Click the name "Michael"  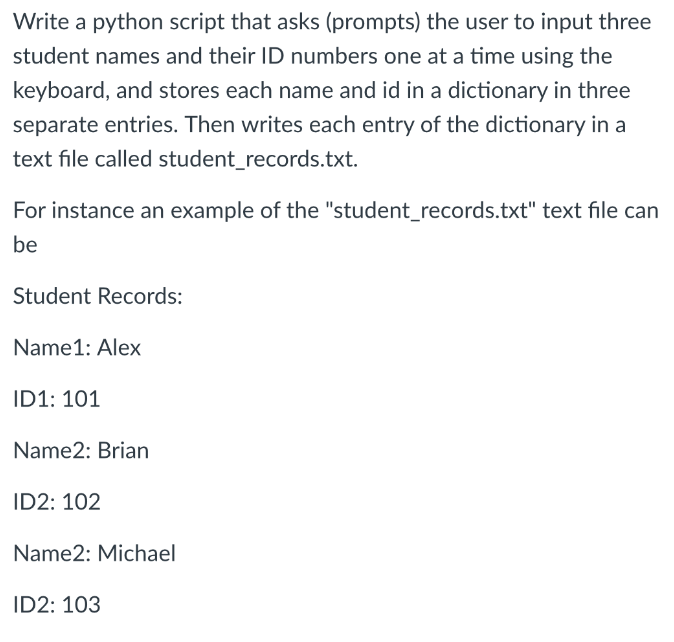[x=136, y=553]
